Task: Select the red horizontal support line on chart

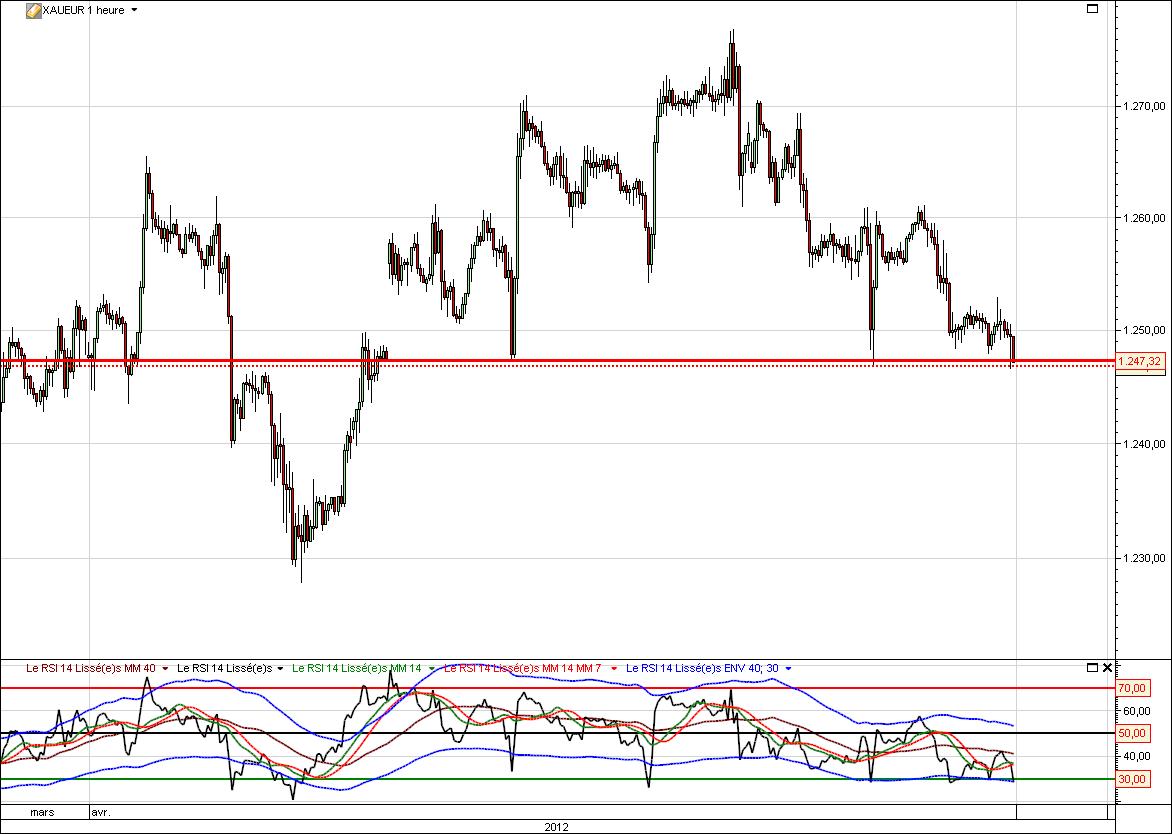Action: (600, 360)
